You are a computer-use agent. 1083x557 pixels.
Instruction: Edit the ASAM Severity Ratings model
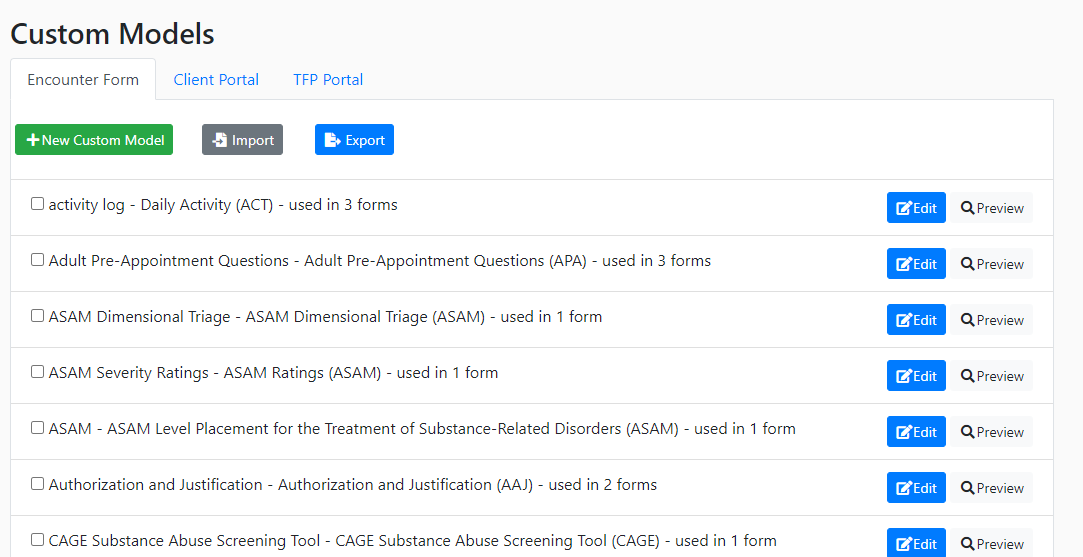click(916, 376)
